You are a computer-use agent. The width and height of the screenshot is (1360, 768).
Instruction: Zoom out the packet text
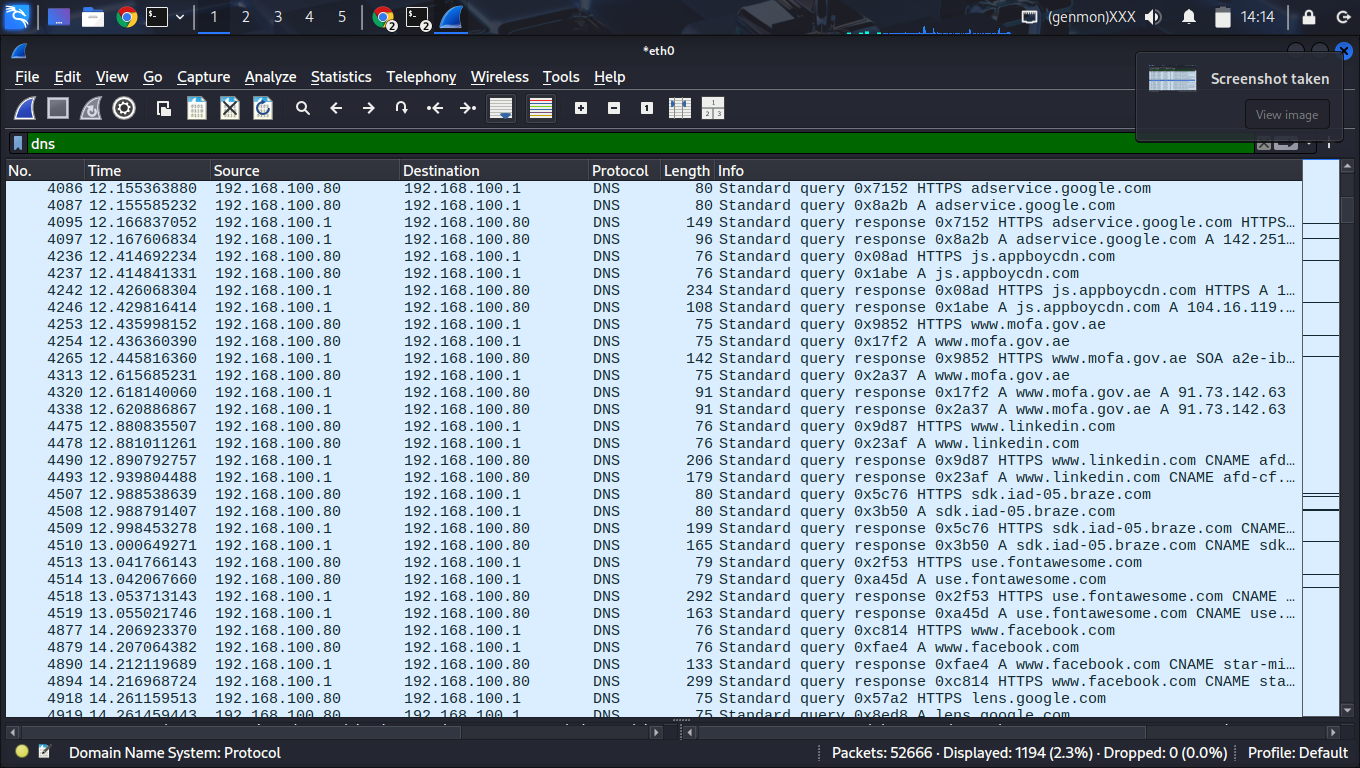[x=614, y=108]
